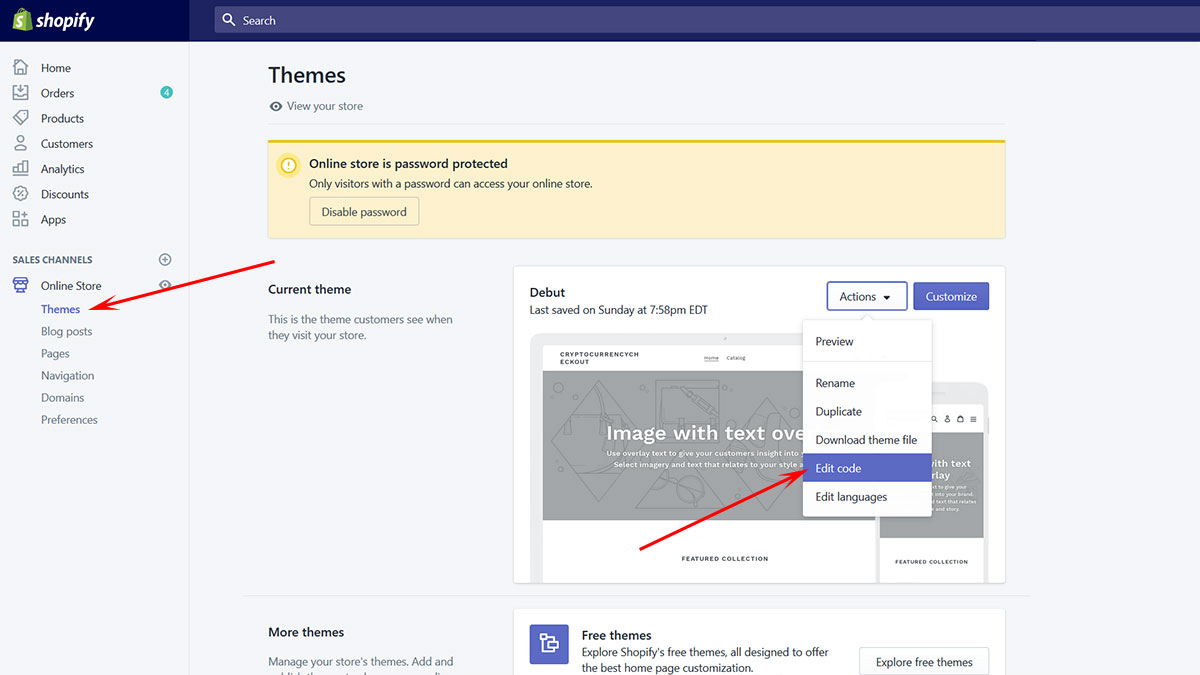This screenshot has width=1200, height=675.
Task: Click the Orders inbox icon
Action: 21,93
